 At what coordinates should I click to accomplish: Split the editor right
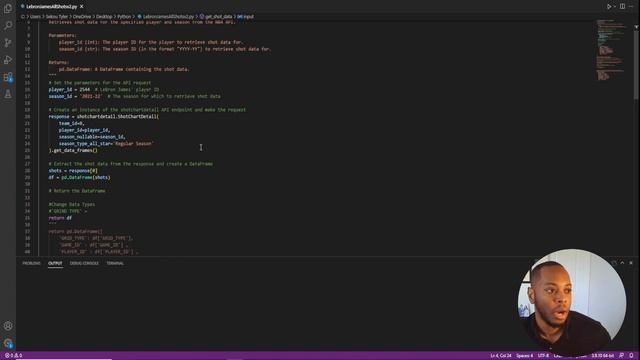[622, 7]
